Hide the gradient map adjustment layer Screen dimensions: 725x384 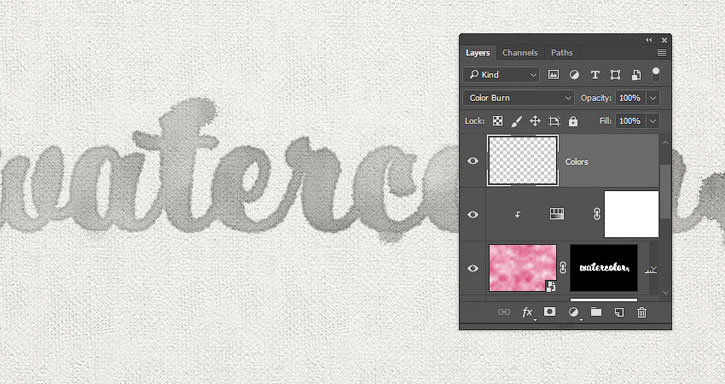[x=473, y=215]
